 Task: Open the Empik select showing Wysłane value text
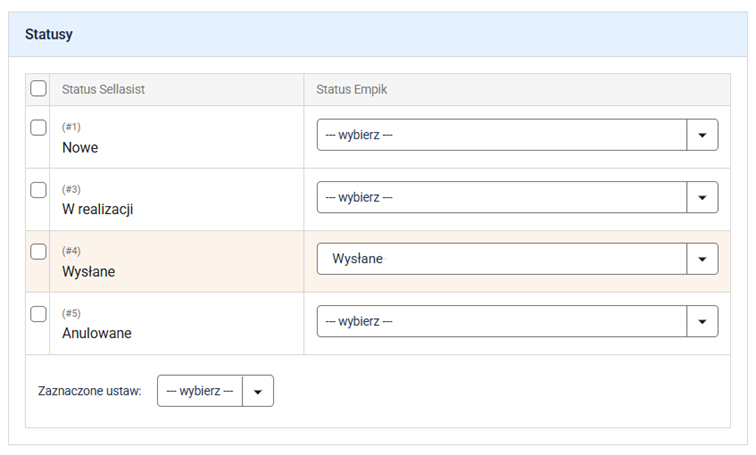pos(500,259)
